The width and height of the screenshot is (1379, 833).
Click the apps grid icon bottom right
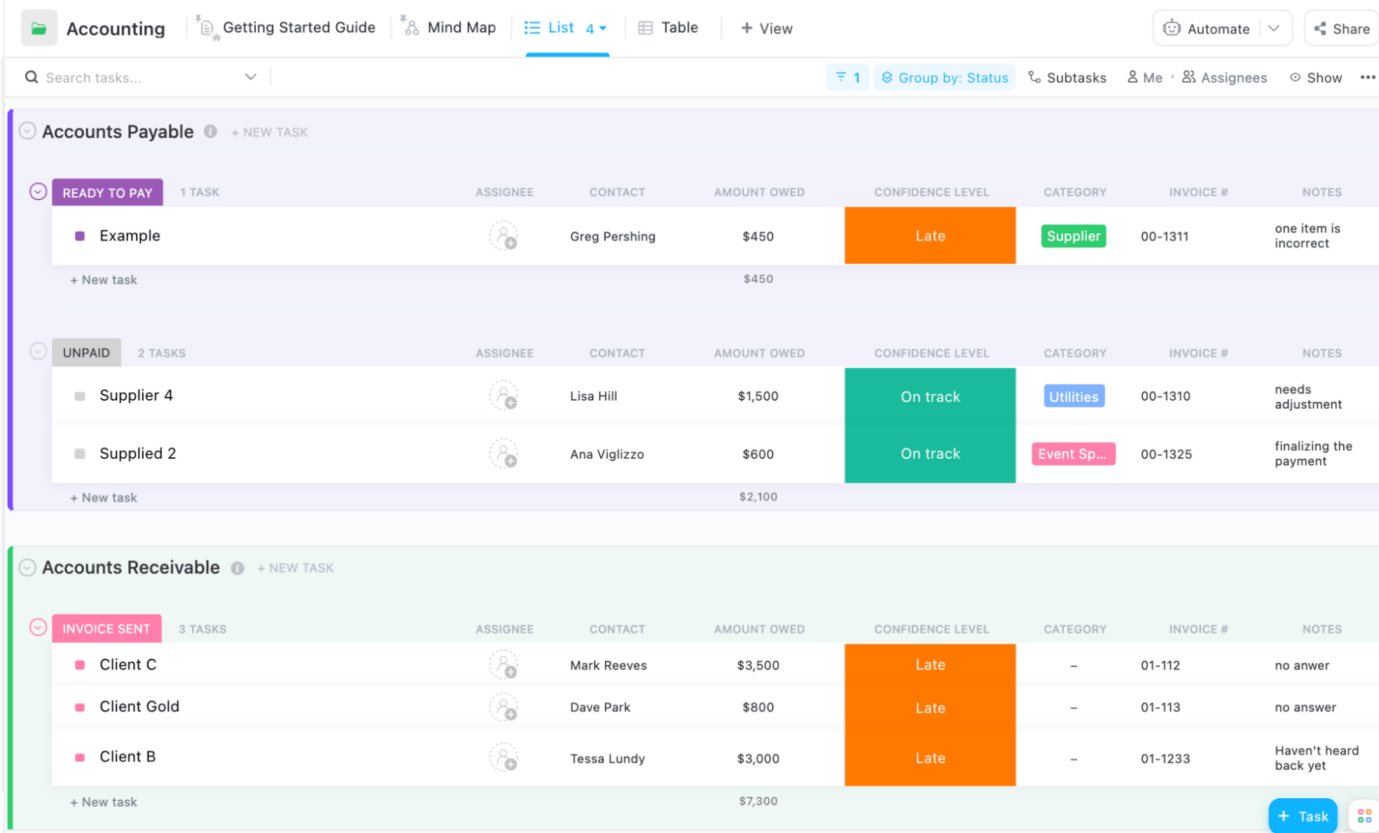[x=1364, y=816]
